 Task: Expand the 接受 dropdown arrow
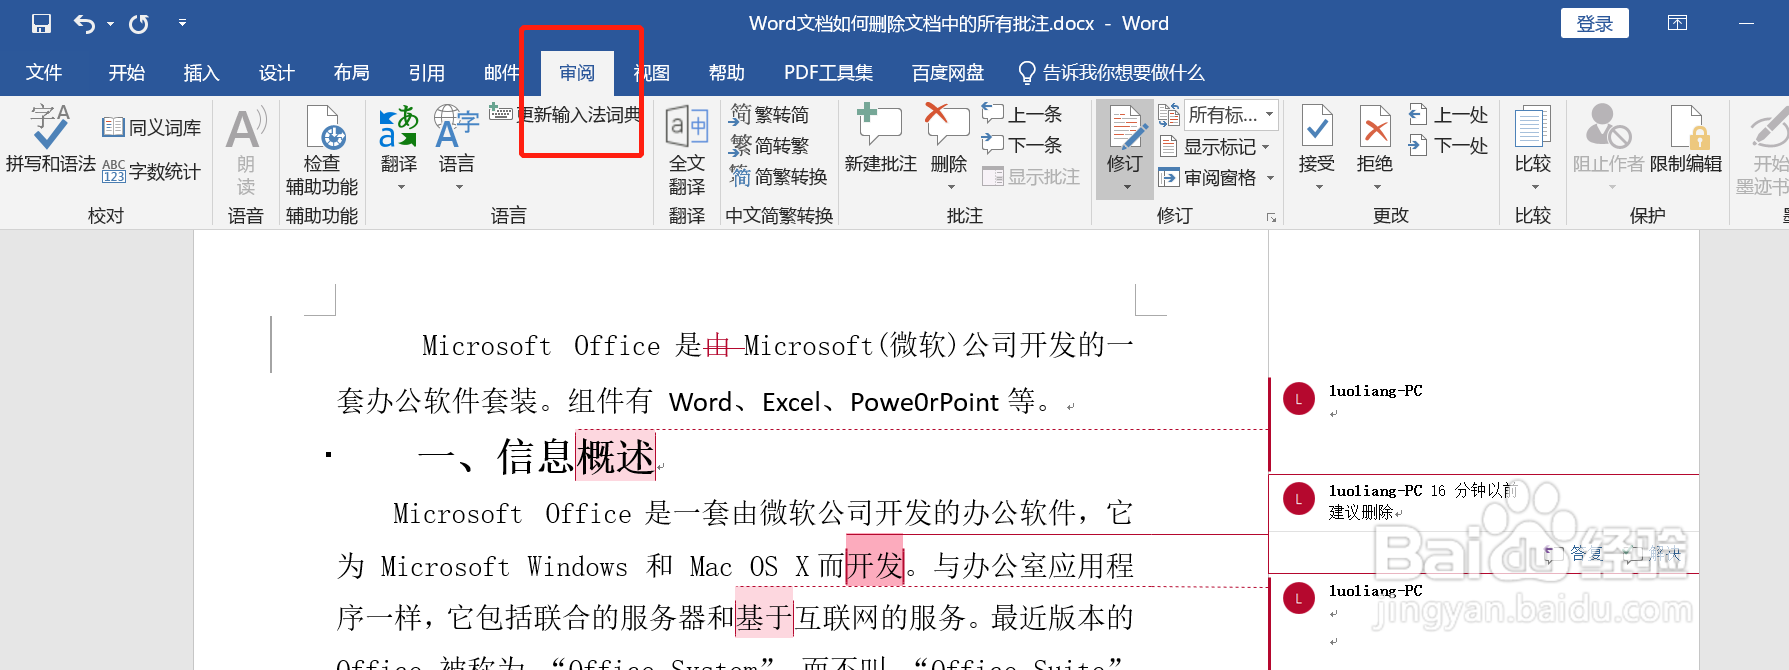tap(1318, 187)
